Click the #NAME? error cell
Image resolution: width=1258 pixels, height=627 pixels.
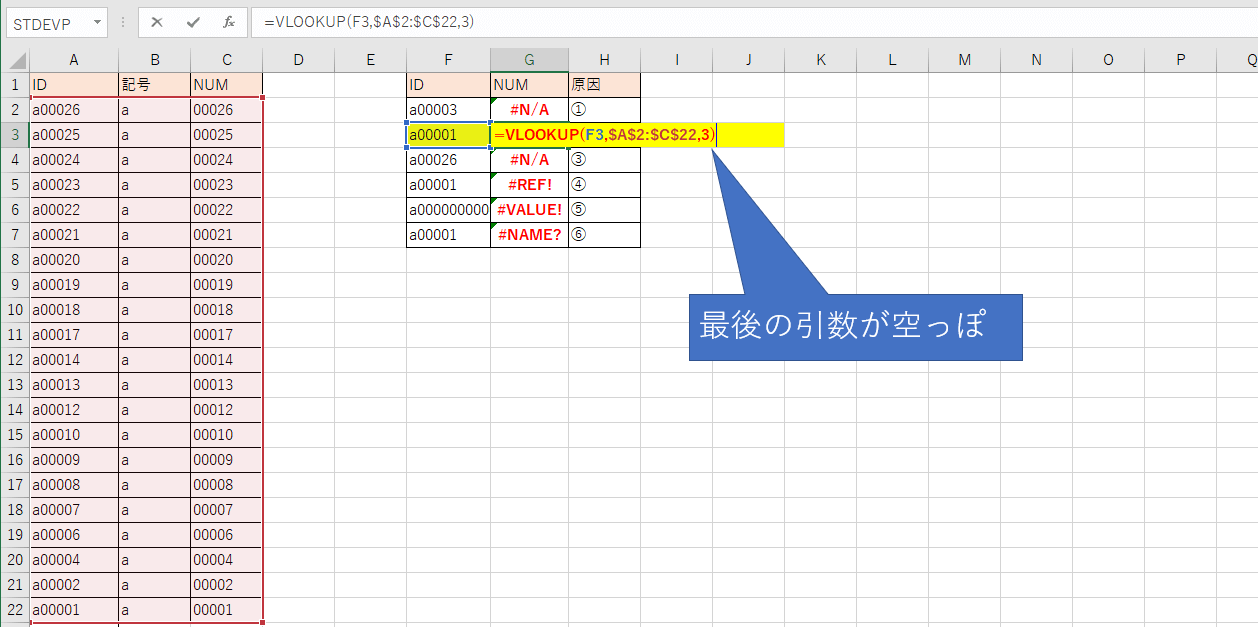(528, 234)
